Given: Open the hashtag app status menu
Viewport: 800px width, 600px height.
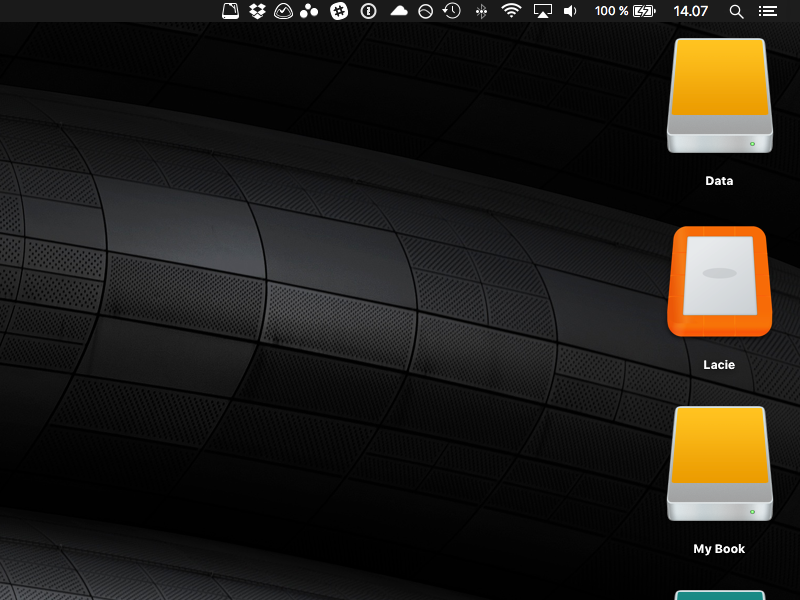Looking at the screenshot, I should pos(338,11).
